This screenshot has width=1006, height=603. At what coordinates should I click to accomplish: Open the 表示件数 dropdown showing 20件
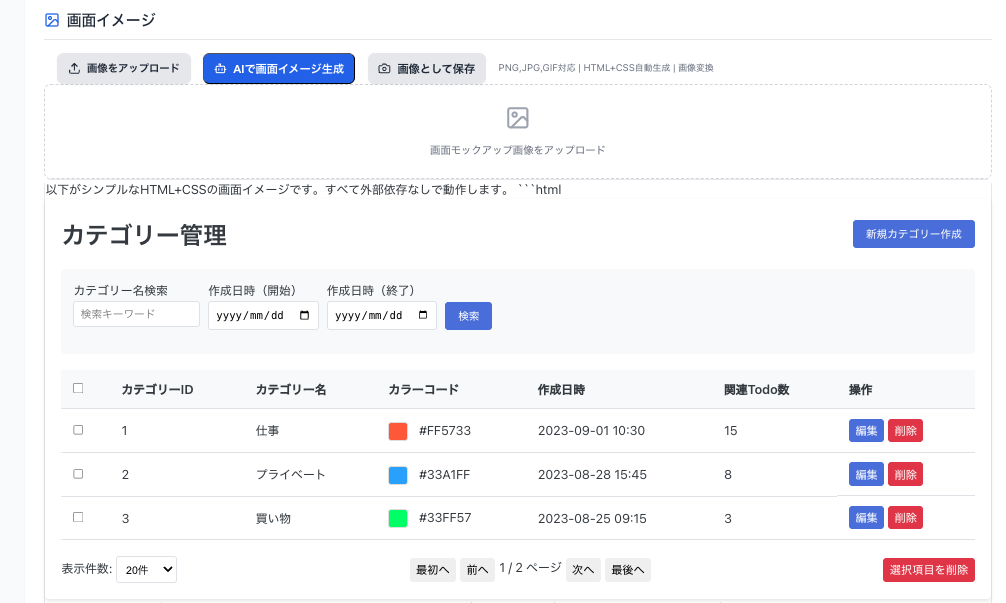tap(146, 569)
